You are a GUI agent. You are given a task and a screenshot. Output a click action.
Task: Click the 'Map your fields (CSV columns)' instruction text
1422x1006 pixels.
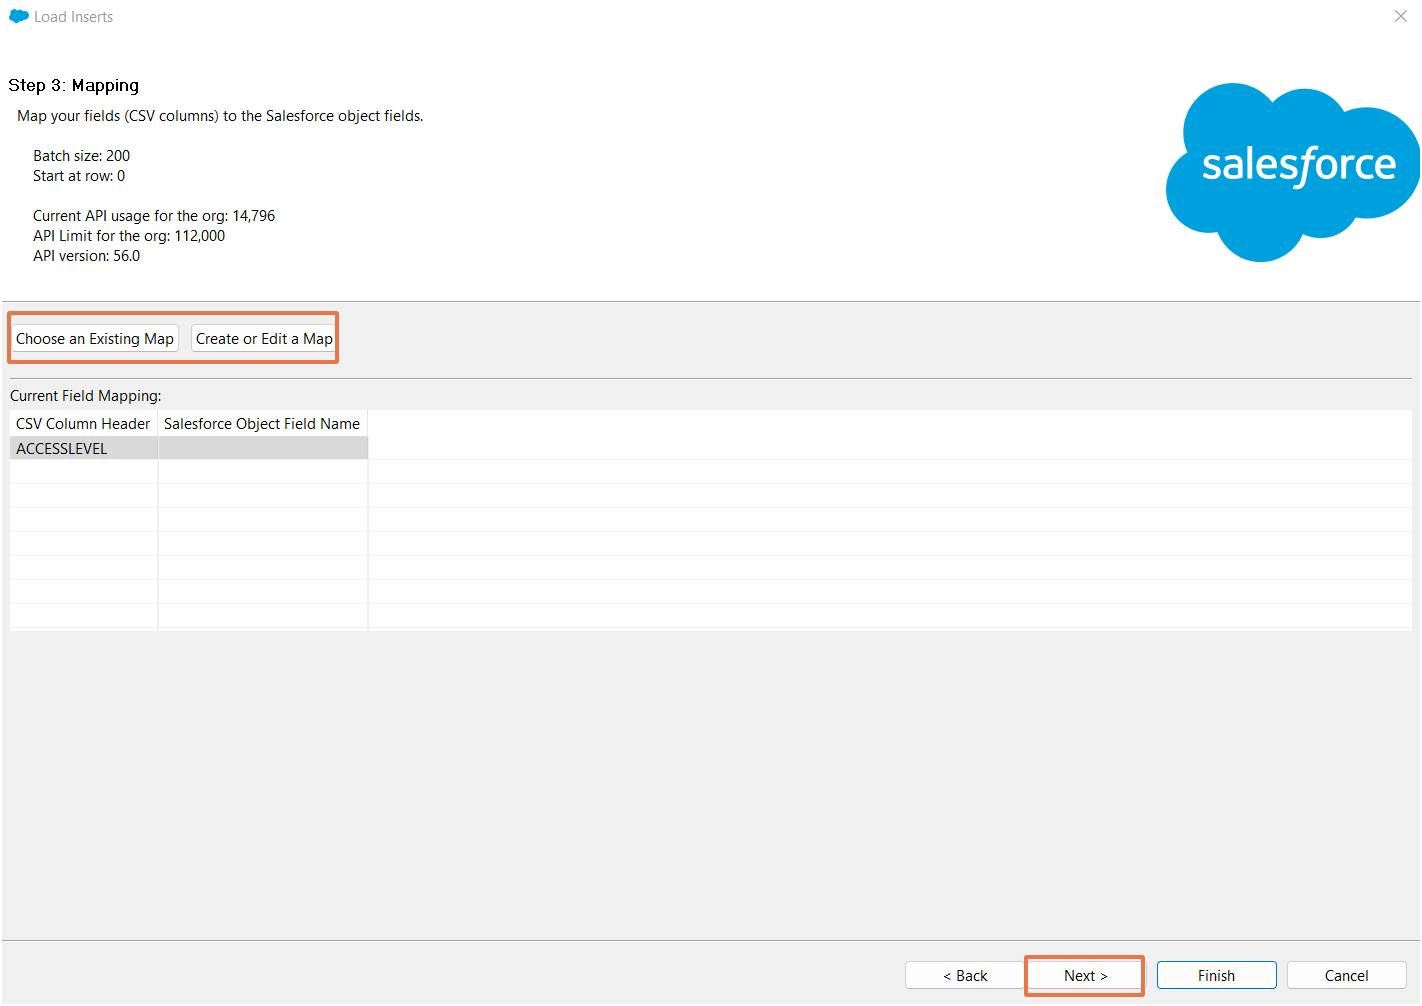(x=220, y=115)
